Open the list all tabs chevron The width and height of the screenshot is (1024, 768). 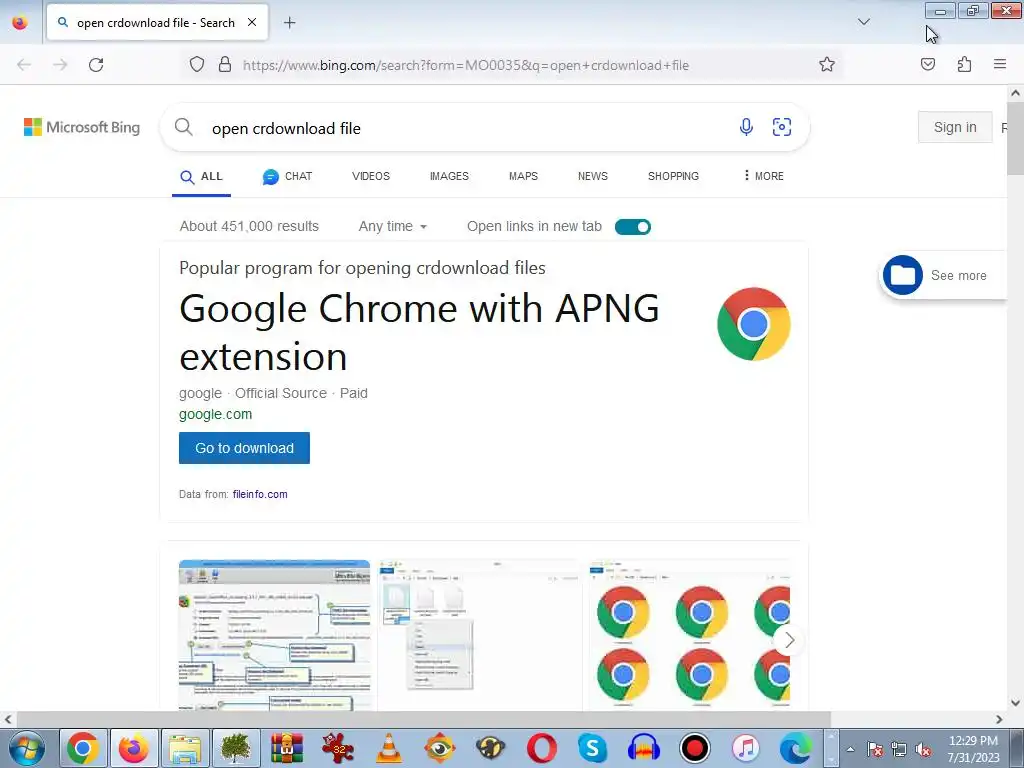coord(863,22)
